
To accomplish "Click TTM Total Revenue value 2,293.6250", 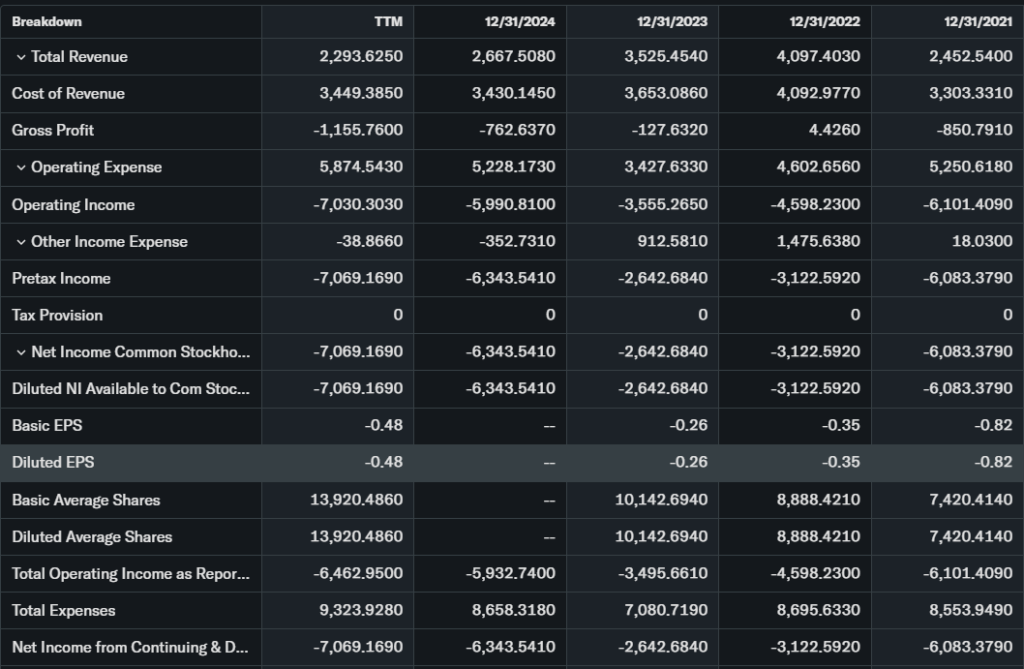I will coord(361,57).
